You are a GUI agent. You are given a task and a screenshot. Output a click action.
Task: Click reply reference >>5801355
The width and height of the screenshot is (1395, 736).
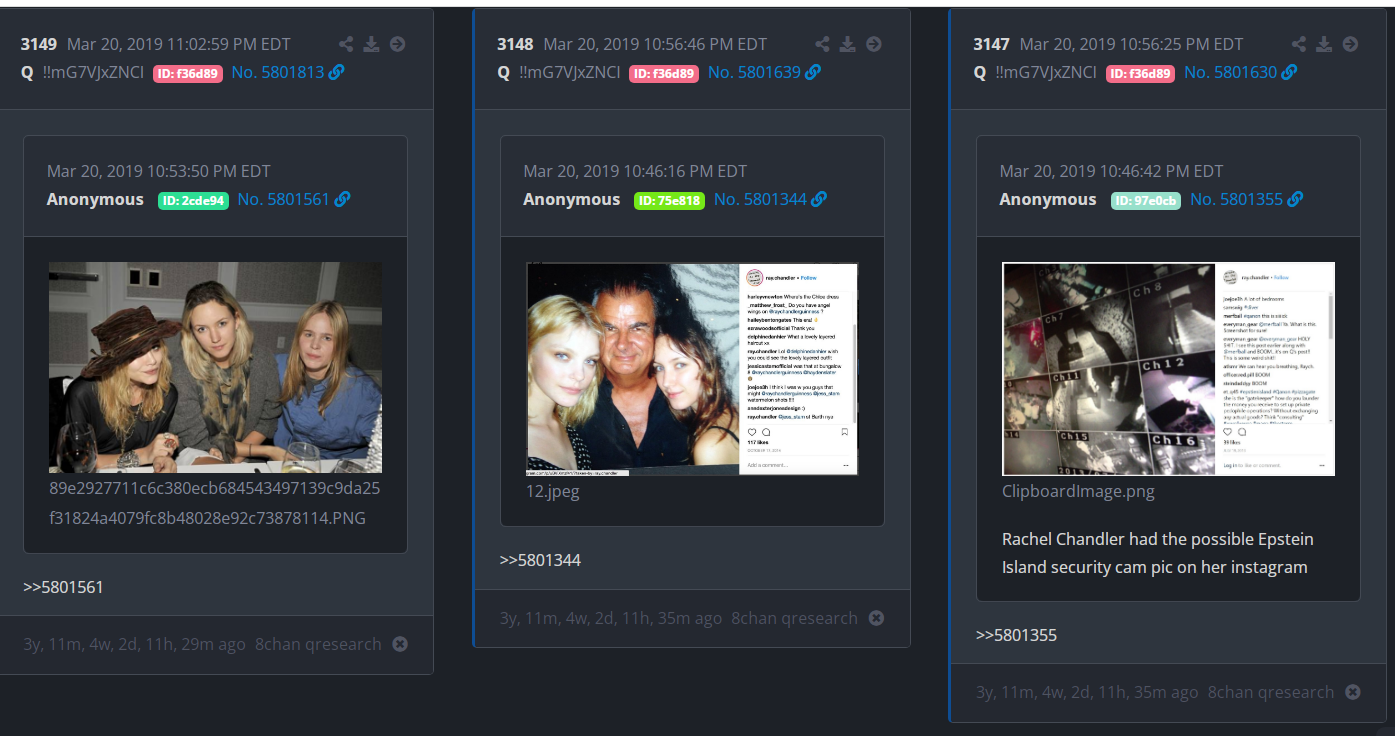(x=1016, y=635)
